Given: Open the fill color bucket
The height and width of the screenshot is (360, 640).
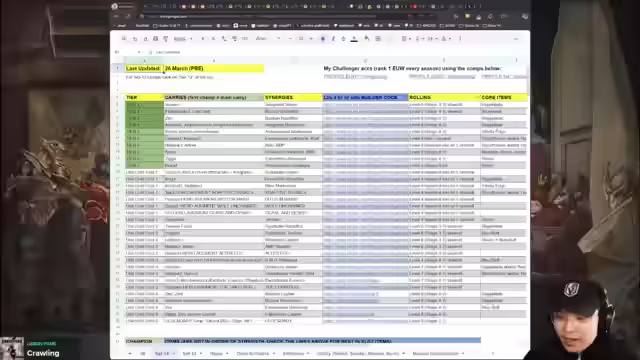Looking at the screenshot, I should 367,39.
